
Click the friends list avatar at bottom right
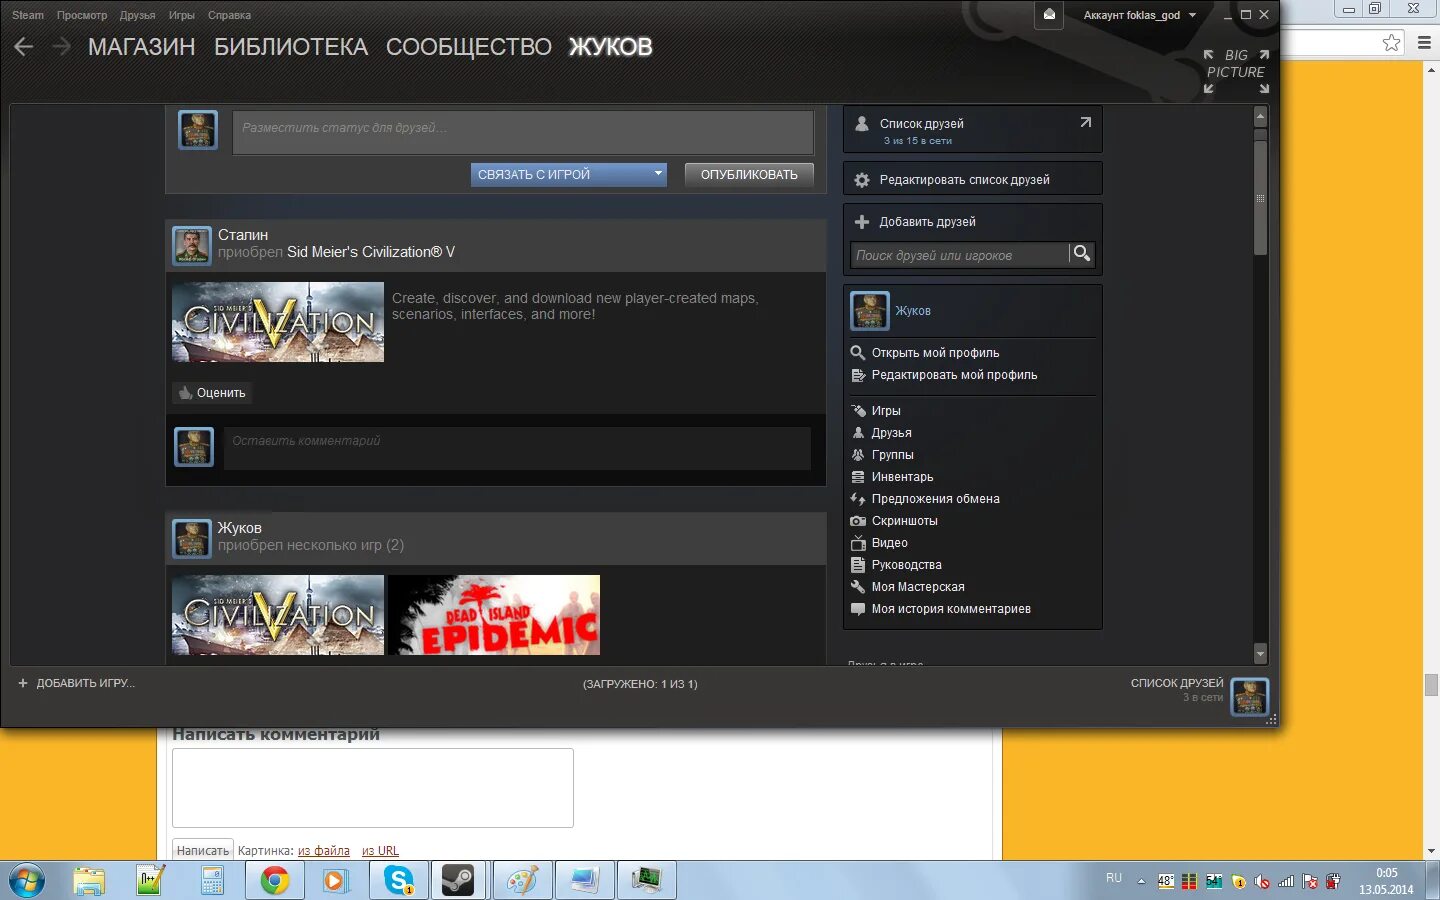(1250, 696)
